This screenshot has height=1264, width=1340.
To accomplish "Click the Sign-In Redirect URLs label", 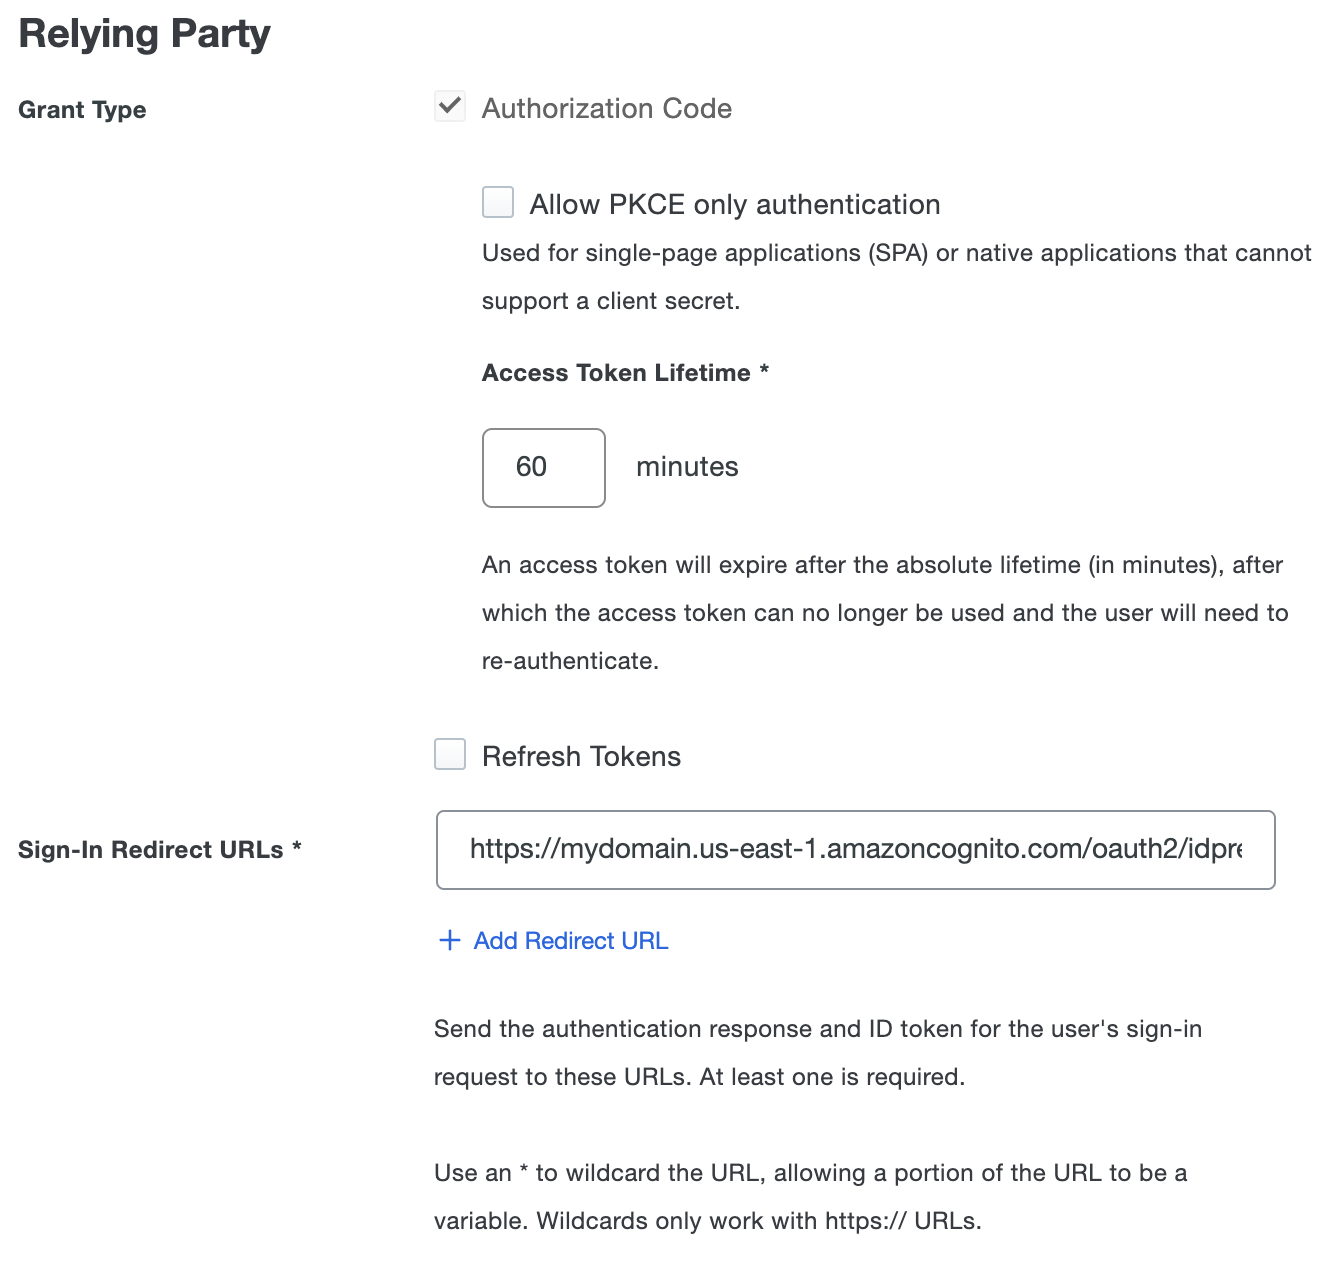I will coord(159,849).
